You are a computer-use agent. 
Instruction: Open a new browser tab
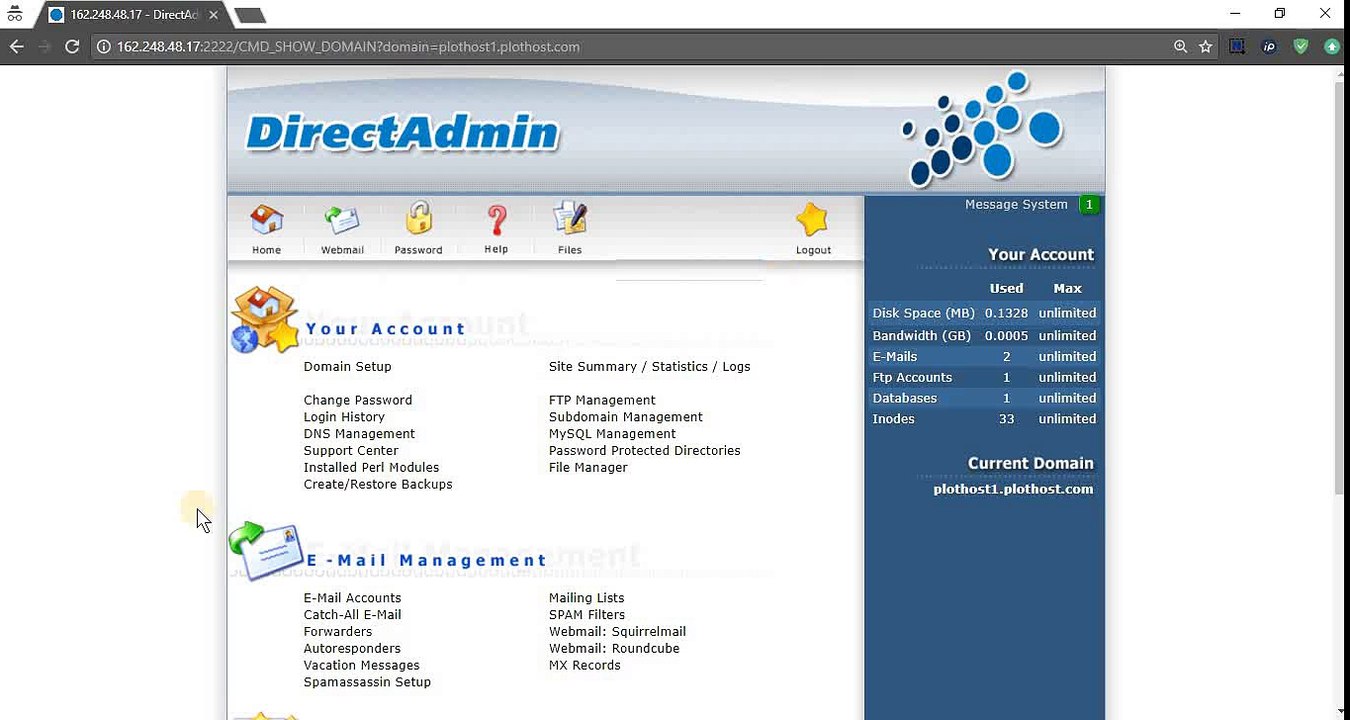[x=249, y=15]
